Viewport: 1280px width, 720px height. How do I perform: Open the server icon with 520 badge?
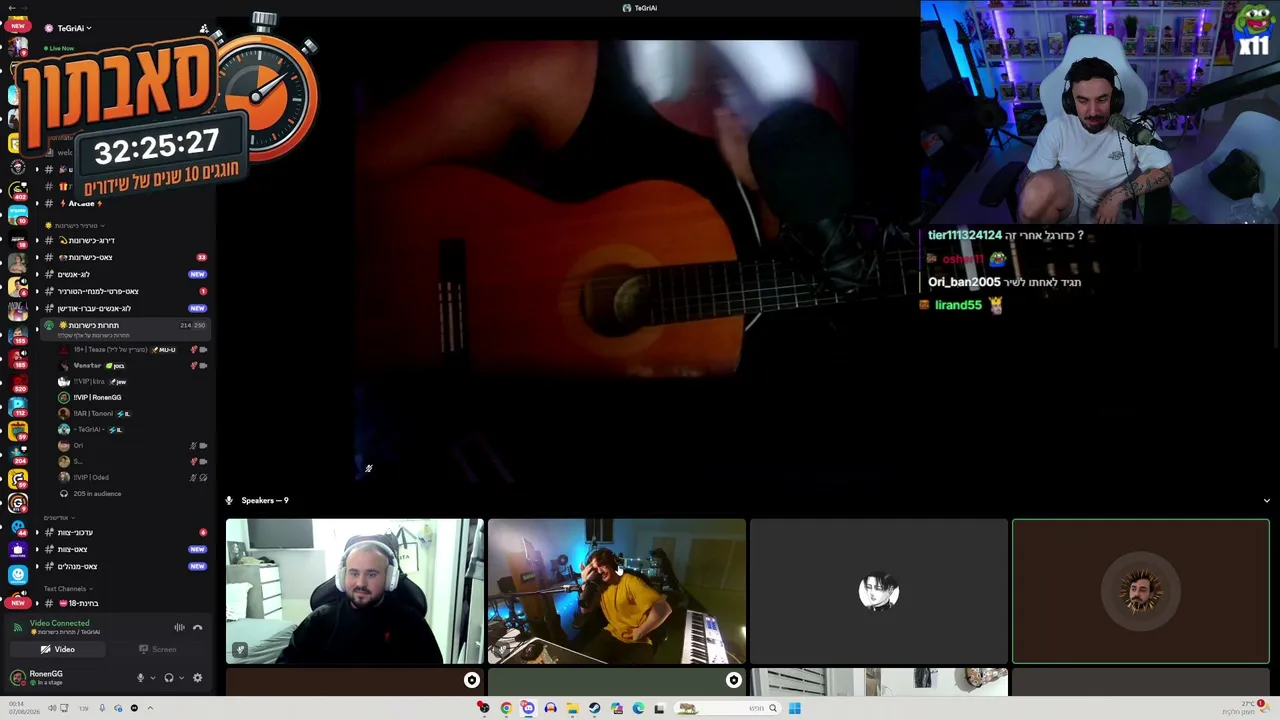click(17, 383)
